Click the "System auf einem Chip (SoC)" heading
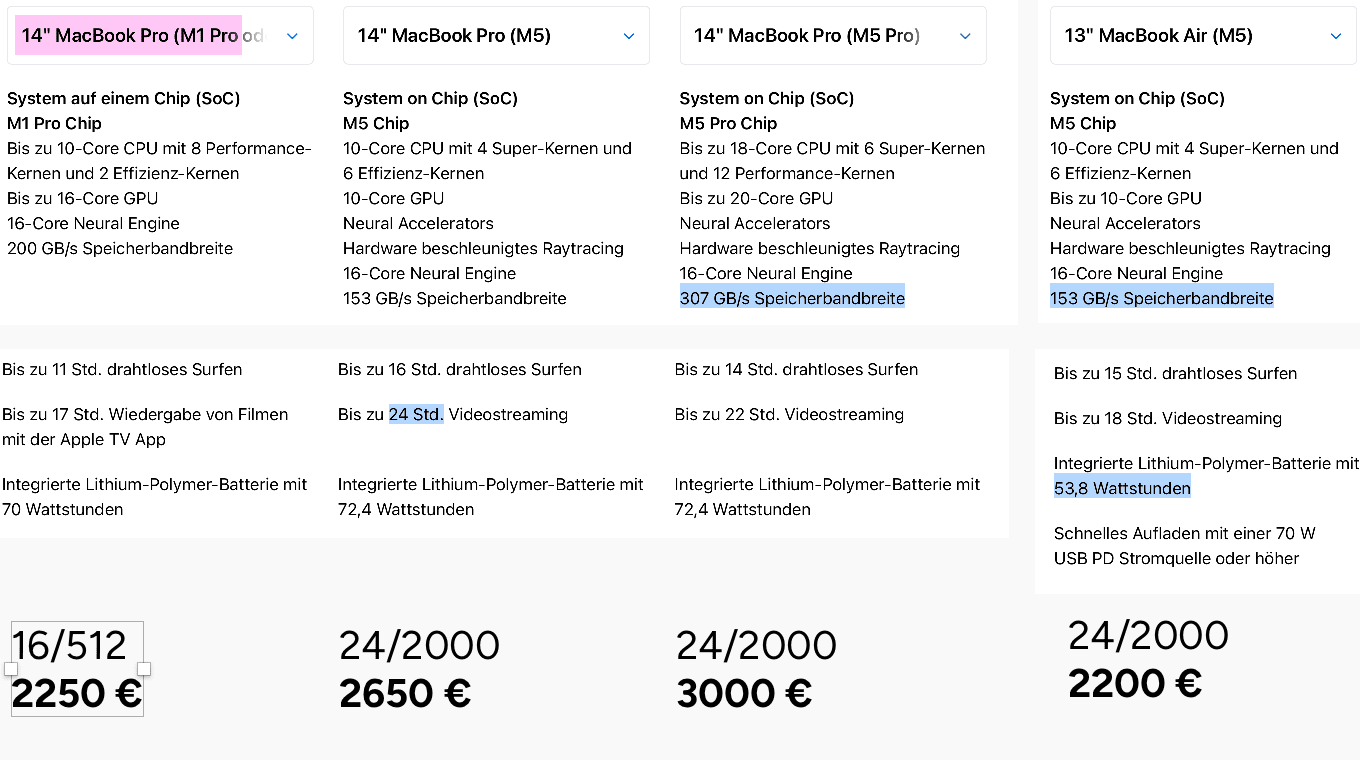The image size is (1360, 760). (123, 98)
